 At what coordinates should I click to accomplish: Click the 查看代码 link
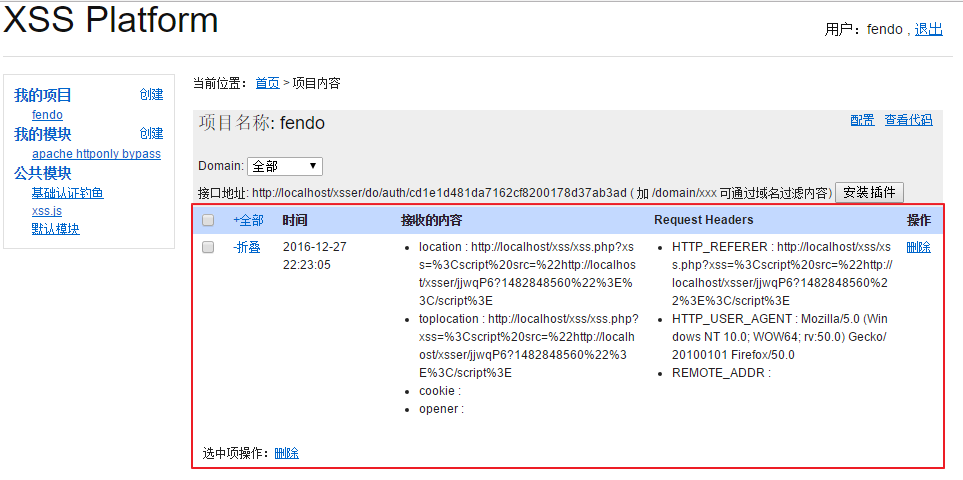pyautogui.click(x=908, y=120)
